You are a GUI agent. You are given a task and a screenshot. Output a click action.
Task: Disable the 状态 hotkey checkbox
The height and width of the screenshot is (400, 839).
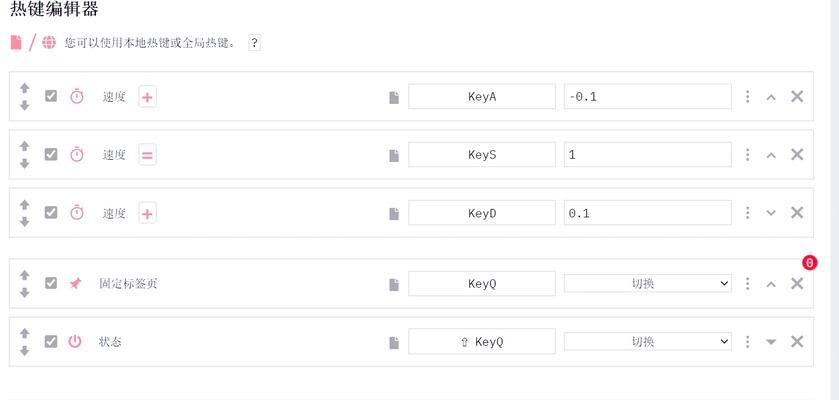[51, 341]
